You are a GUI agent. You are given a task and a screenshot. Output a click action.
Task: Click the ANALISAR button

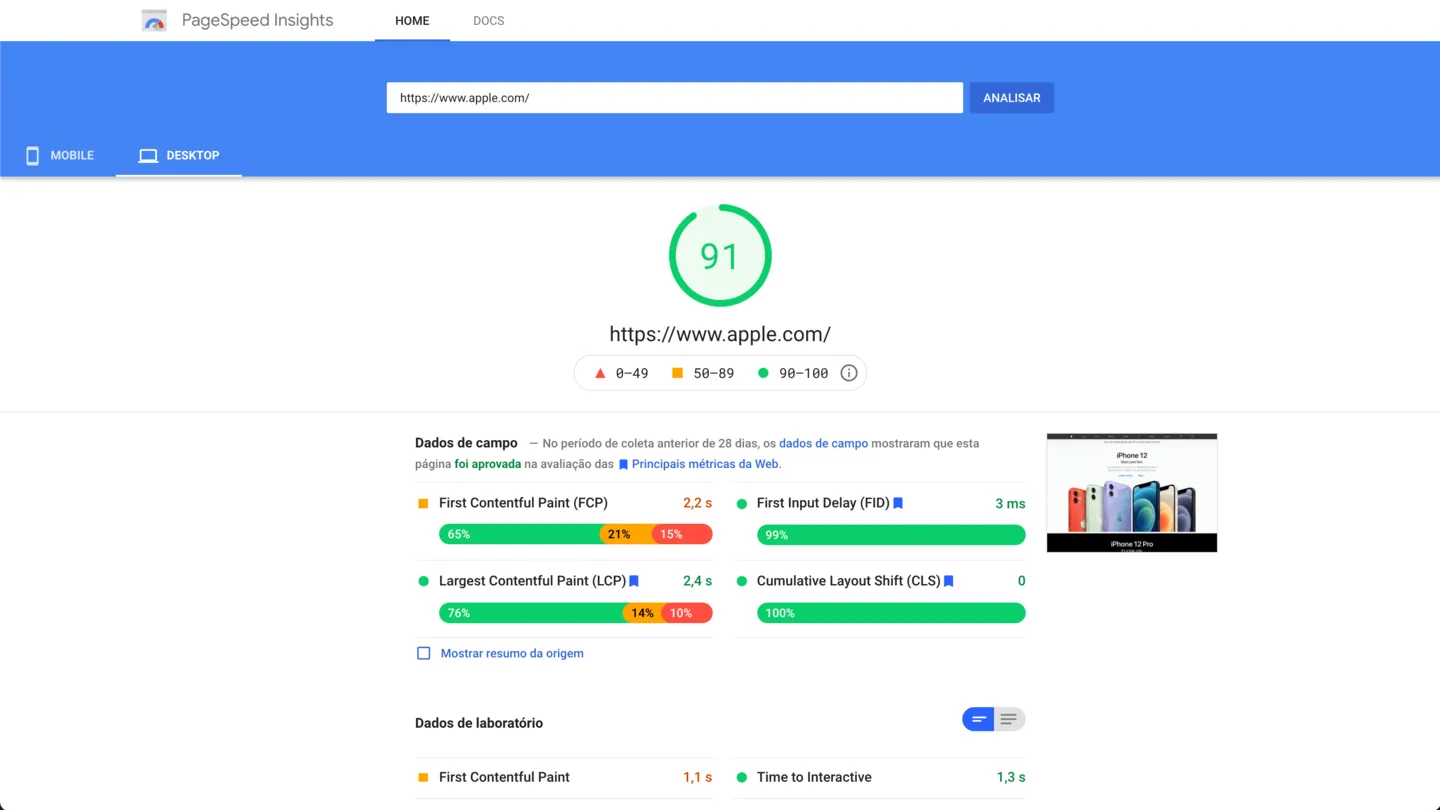(x=1012, y=98)
